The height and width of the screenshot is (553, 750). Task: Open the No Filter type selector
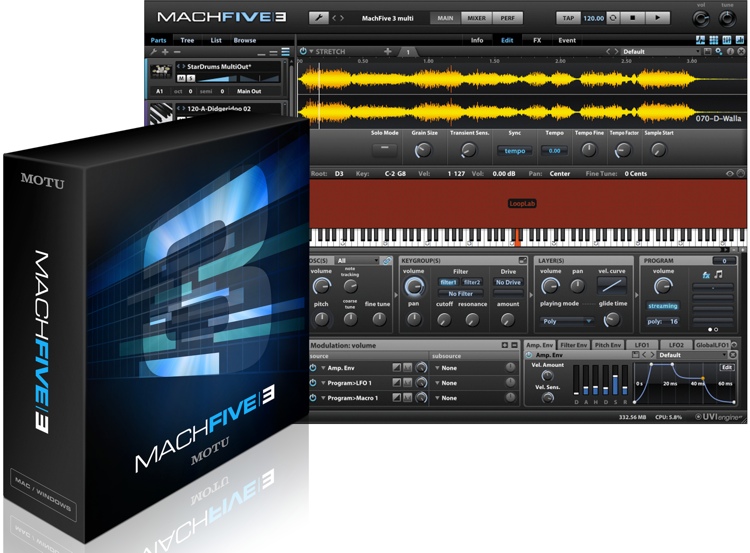pos(460,294)
